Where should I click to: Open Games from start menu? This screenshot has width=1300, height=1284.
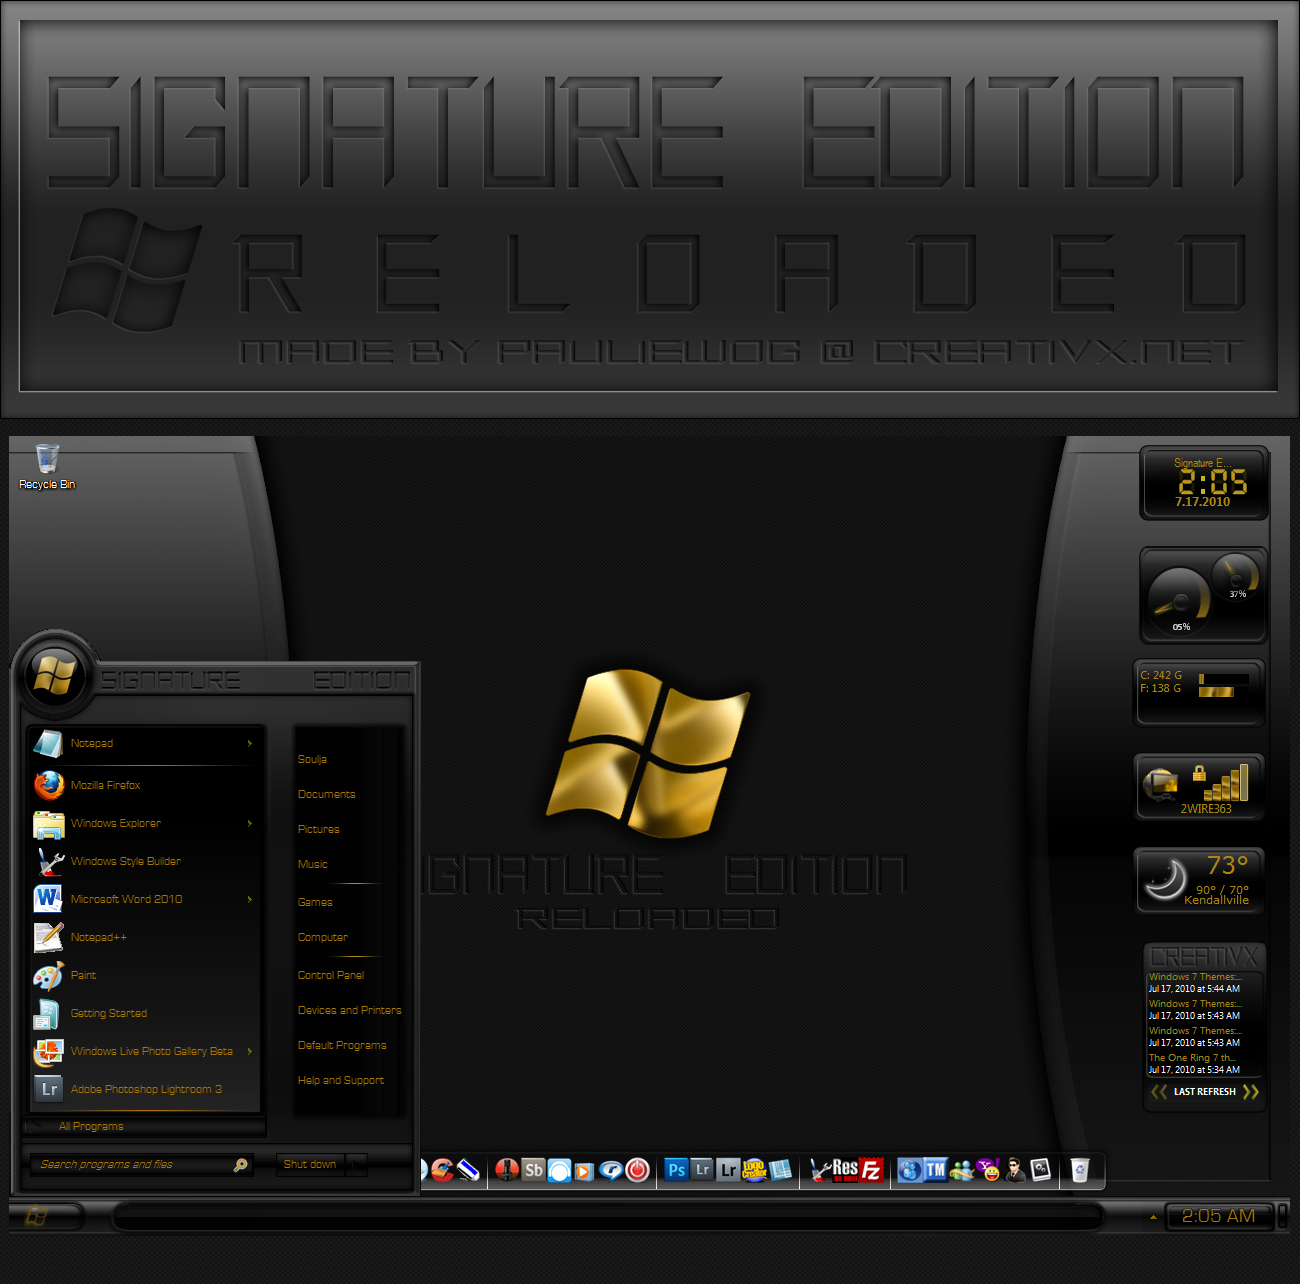click(x=314, y=902)
